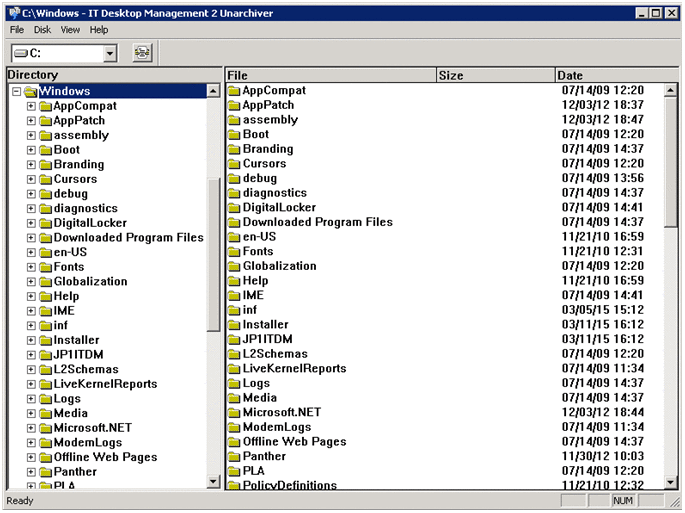Click the Cursors folder icon in directory tree
The width and height of the screenshot is (685, 513).
pos(45,179)
